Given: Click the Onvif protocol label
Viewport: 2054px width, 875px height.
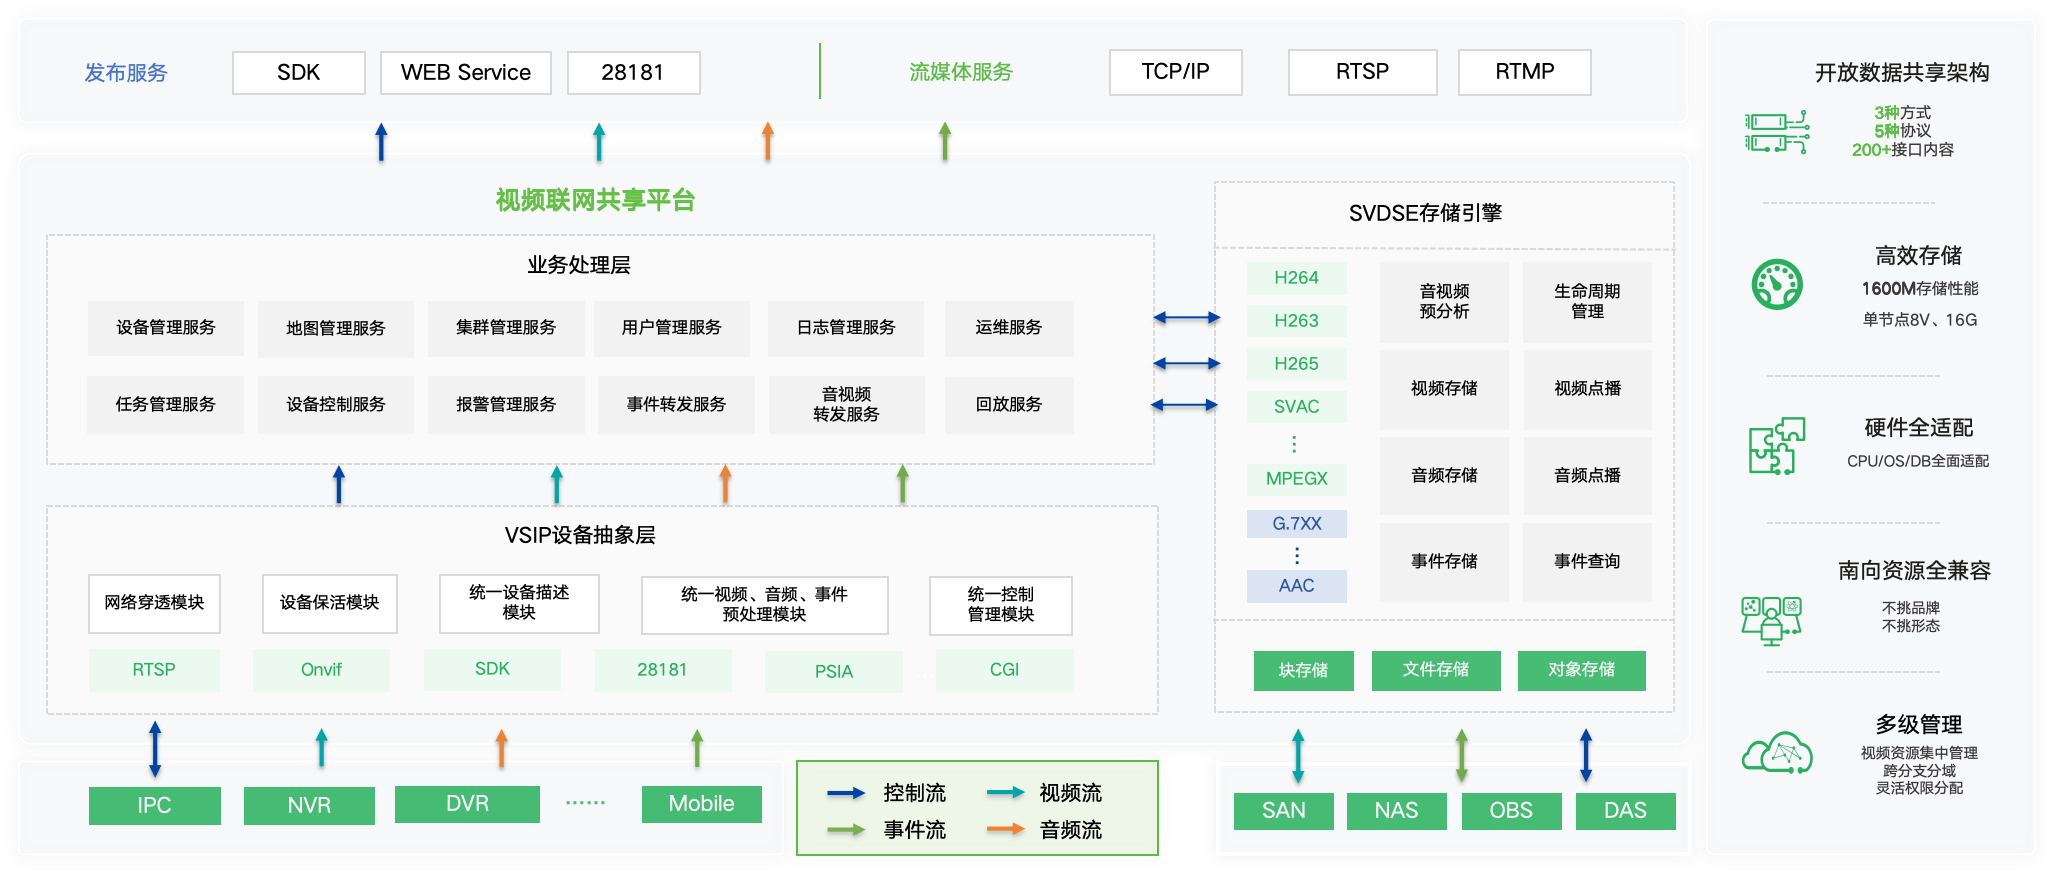Looking at the screenshot, I should tap(321, 670).
